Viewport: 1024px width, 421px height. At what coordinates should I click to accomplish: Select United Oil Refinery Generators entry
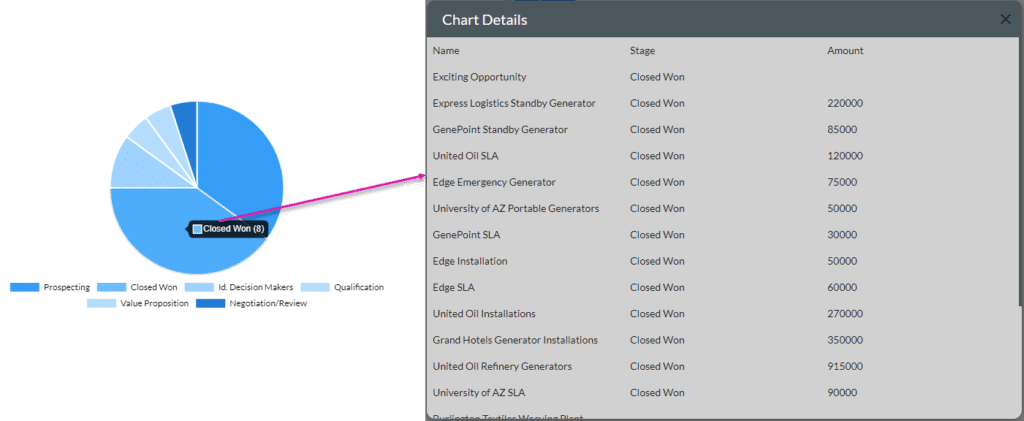pos(502,366)
